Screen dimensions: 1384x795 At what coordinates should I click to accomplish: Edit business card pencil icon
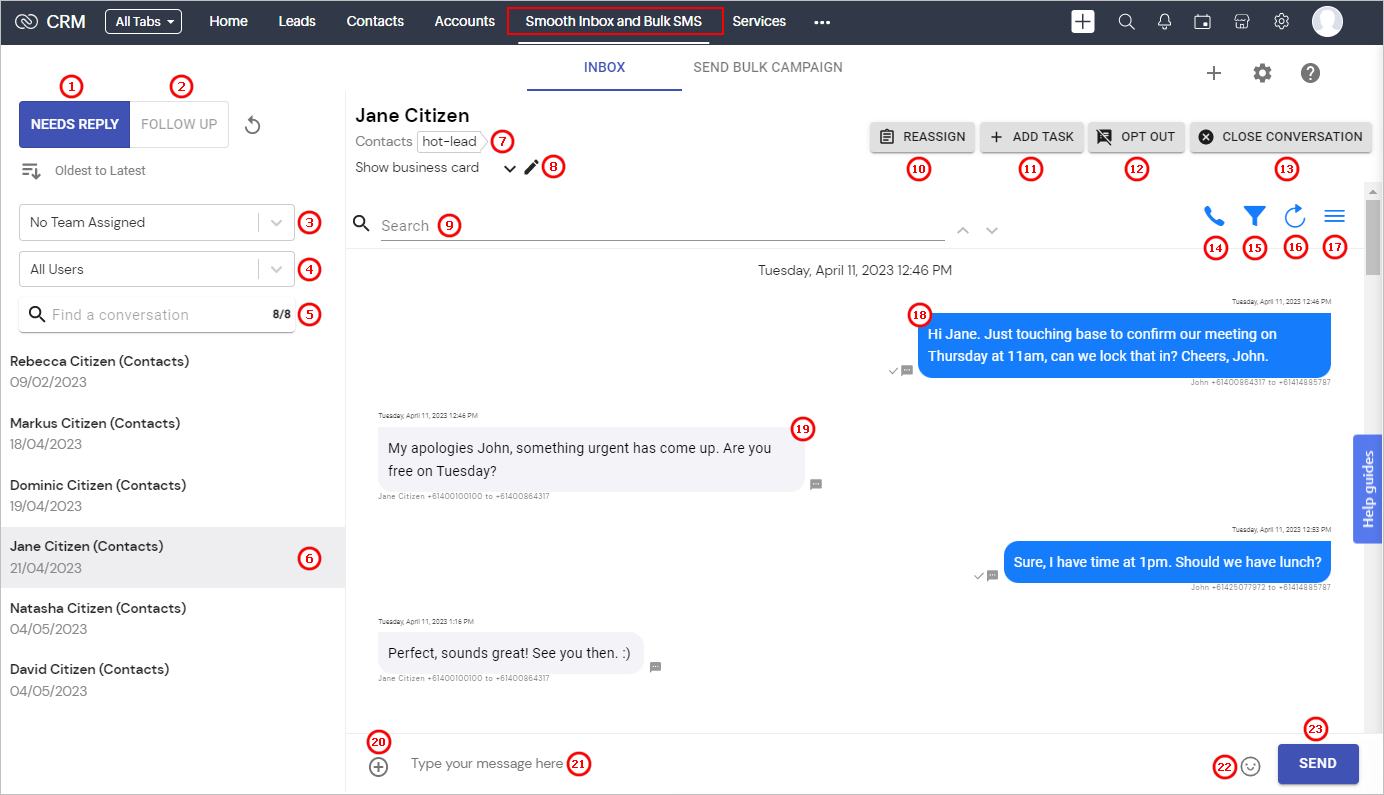point(531,167)
